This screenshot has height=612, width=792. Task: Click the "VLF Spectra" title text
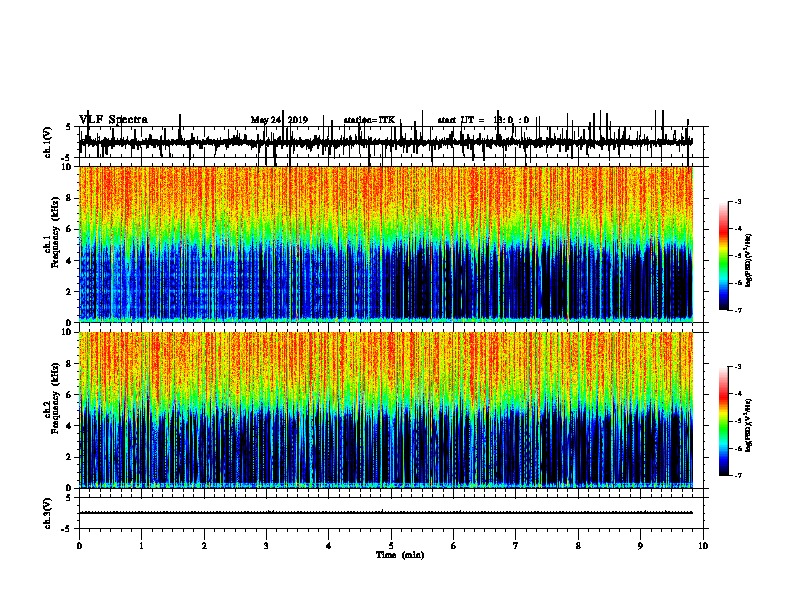113,120
